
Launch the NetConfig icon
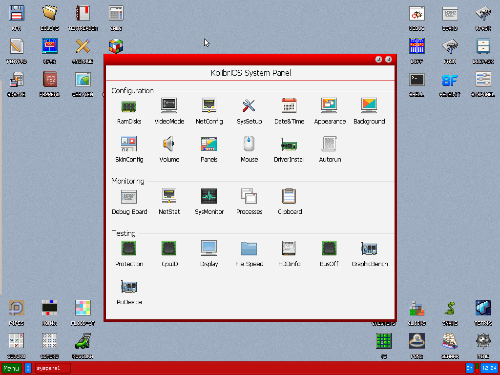click(x=209, y=106)
